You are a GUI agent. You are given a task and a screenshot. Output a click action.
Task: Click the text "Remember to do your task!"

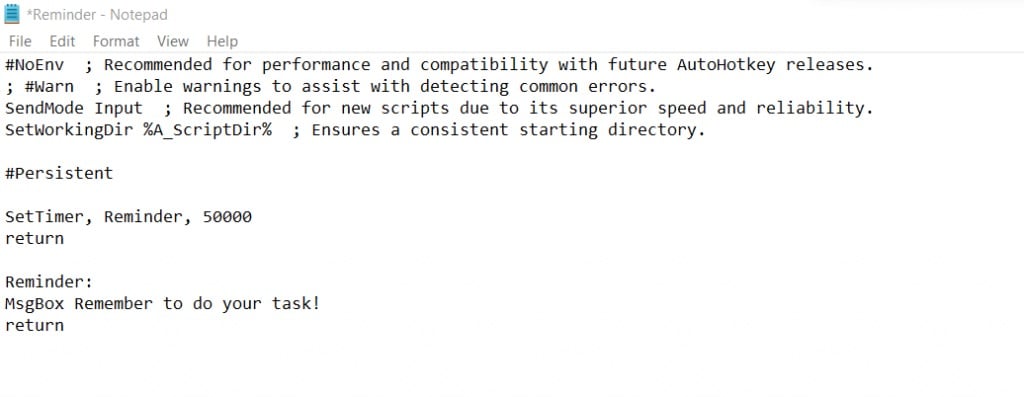coord(197,304)
